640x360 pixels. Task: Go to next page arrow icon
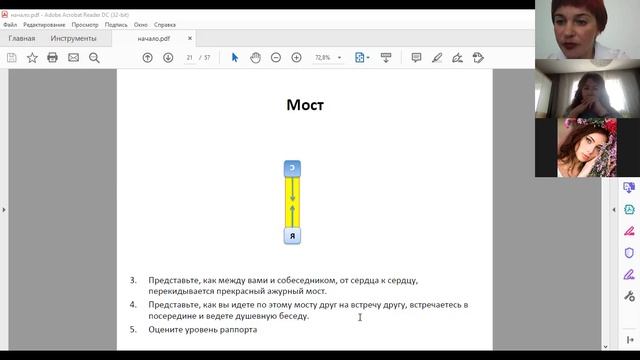tap(168, 58)
